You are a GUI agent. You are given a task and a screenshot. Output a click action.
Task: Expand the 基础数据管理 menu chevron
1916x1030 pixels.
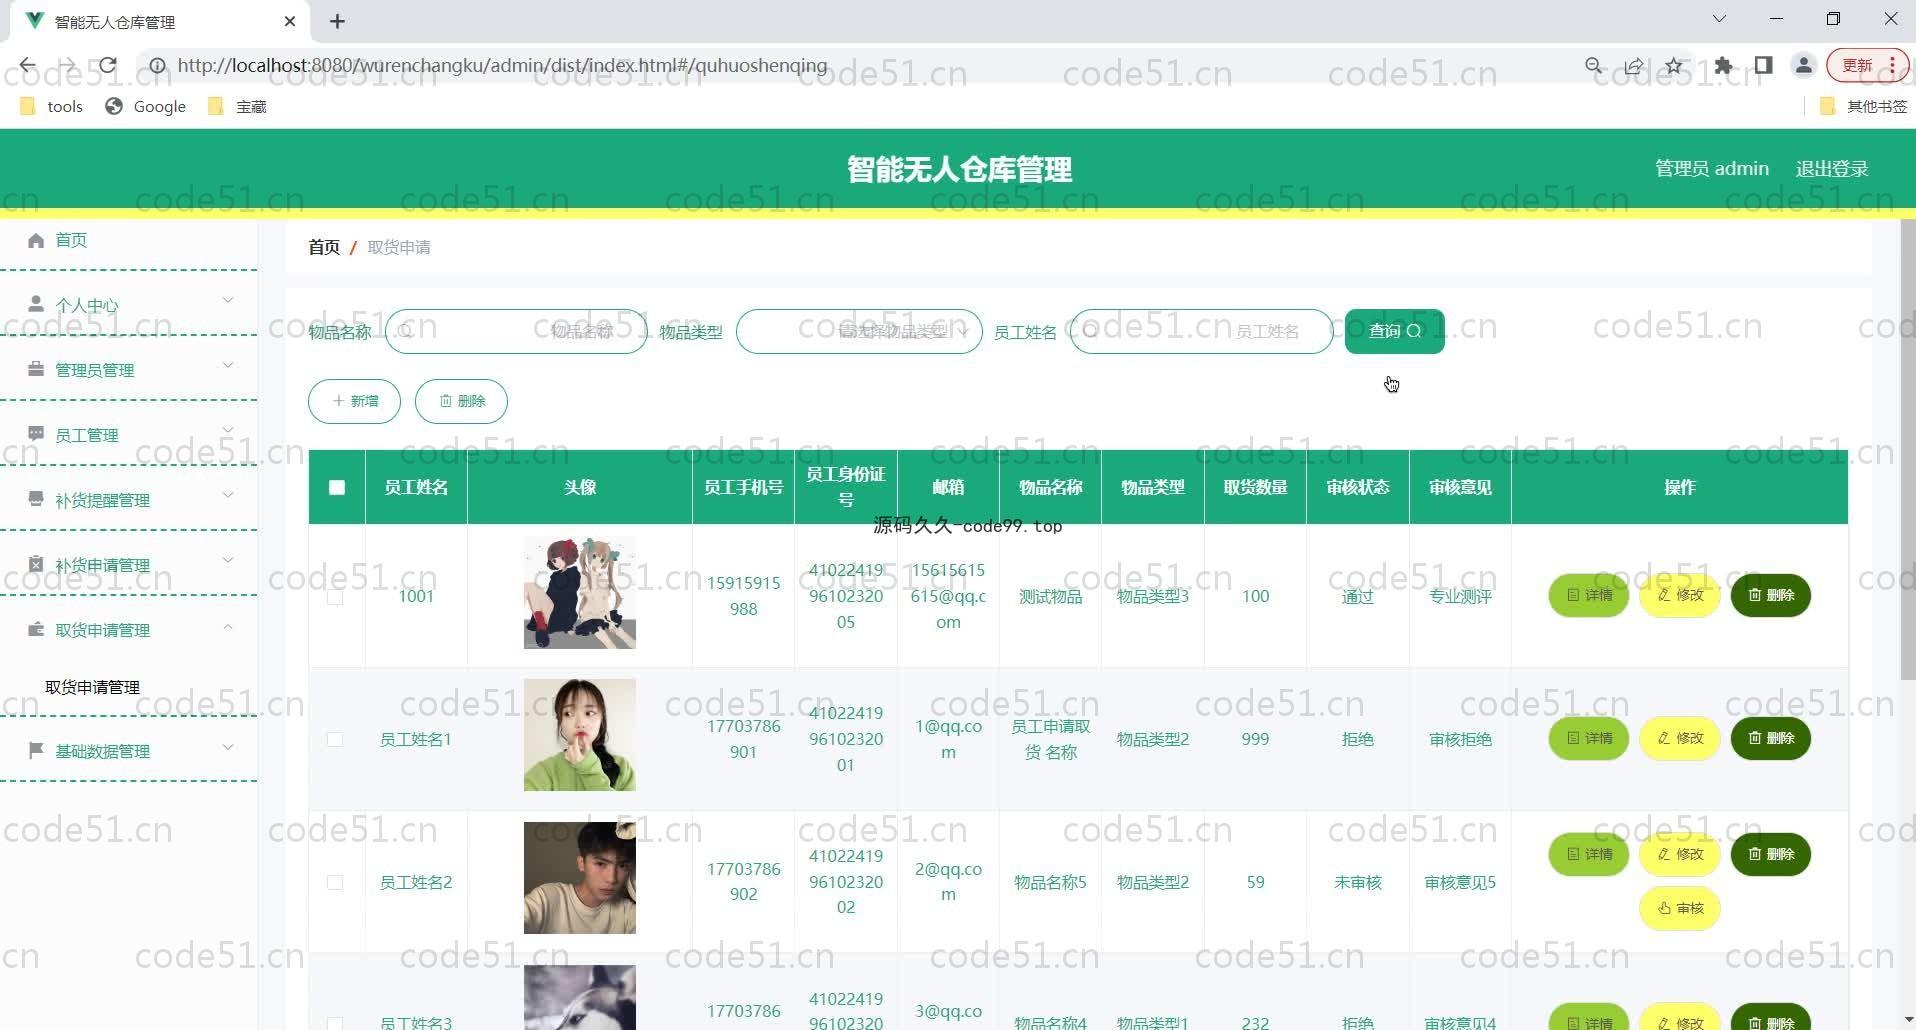(x=228, y=747)
